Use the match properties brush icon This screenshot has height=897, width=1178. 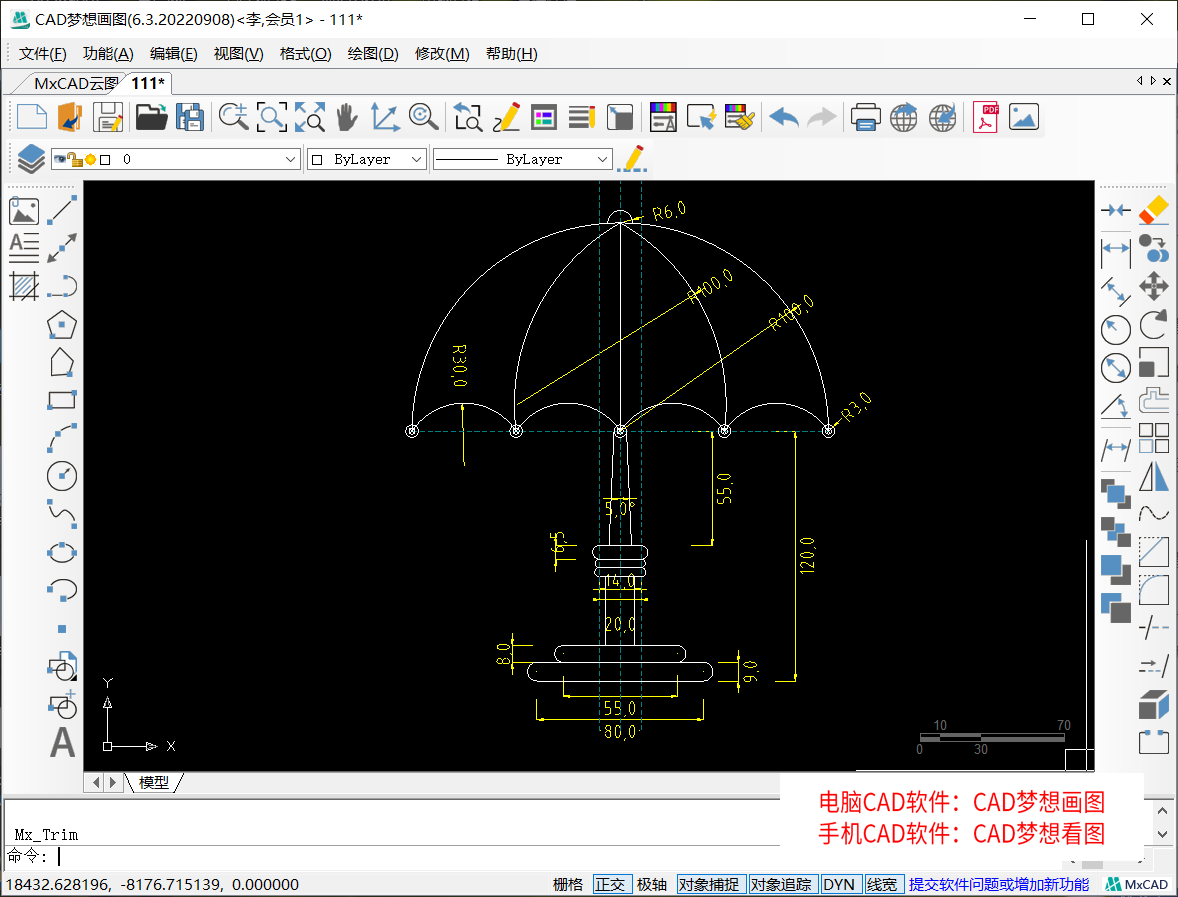pos(739,117)
